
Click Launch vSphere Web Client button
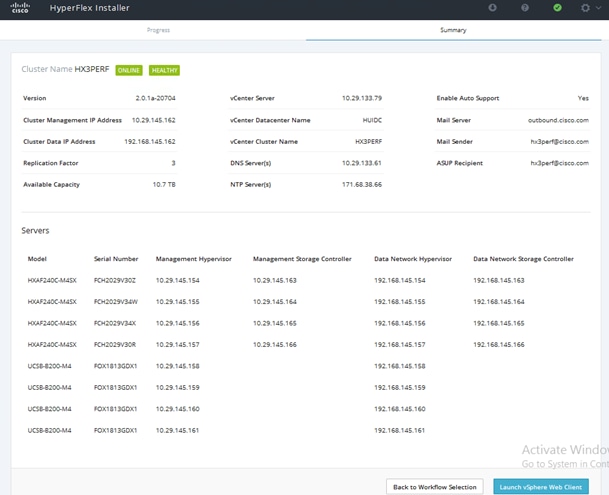tap(541, 487)
